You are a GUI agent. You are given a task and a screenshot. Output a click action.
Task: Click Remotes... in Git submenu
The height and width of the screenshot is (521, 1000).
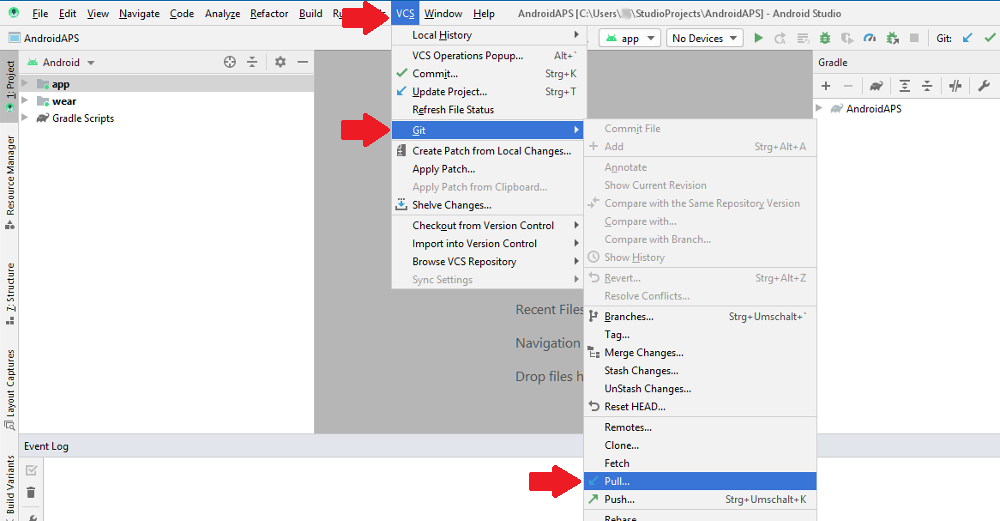[700, 427]
